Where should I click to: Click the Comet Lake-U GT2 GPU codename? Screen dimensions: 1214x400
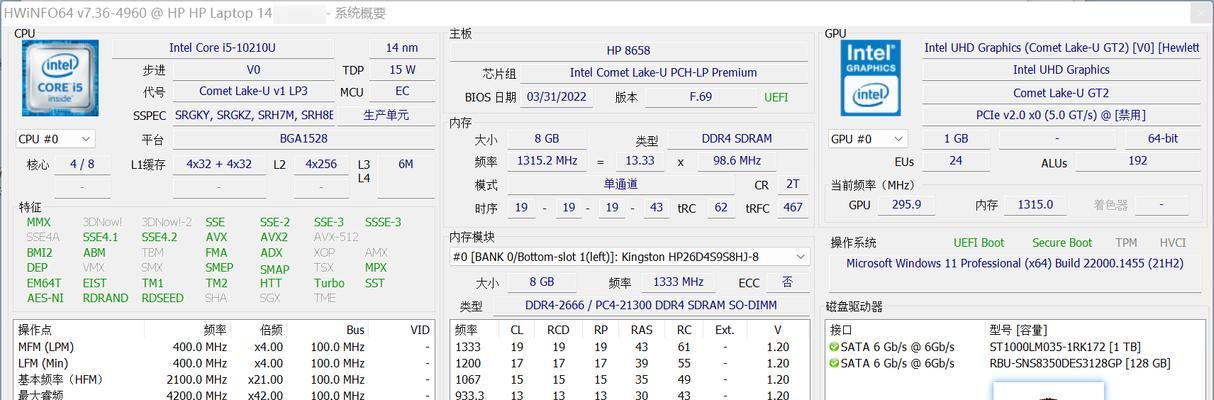coord(1060,92)
